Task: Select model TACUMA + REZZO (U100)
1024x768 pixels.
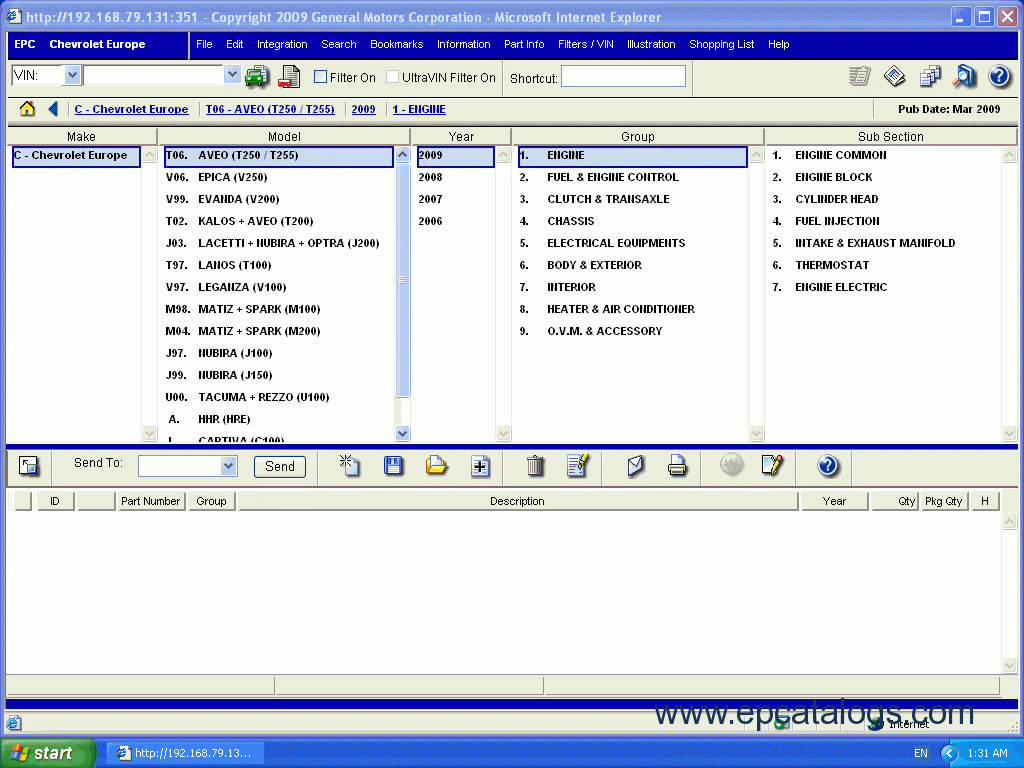Action: (x=279, y=397)
